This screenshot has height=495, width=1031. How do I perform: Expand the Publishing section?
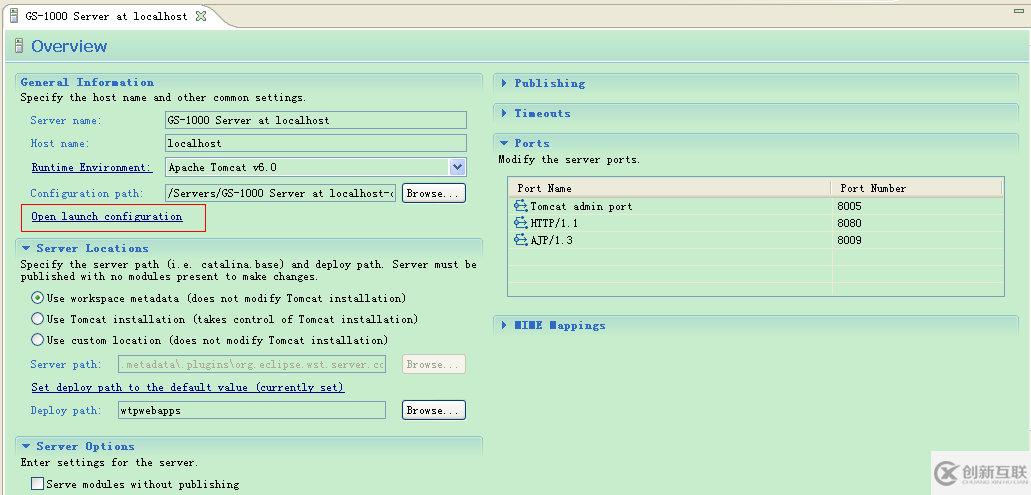coord(504,83)
